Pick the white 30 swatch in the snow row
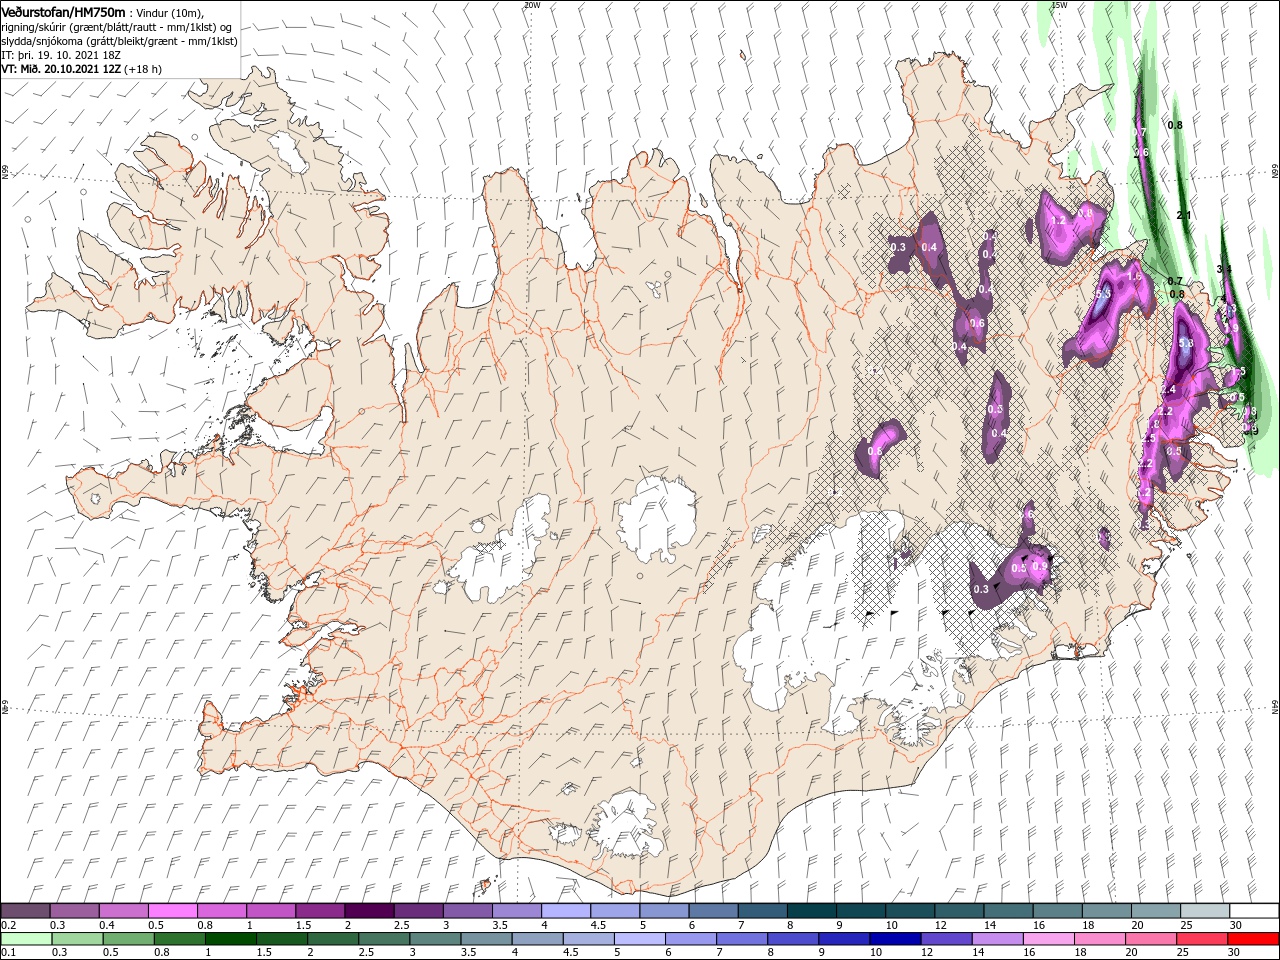1280x960 pixels. coord(1253,911)
